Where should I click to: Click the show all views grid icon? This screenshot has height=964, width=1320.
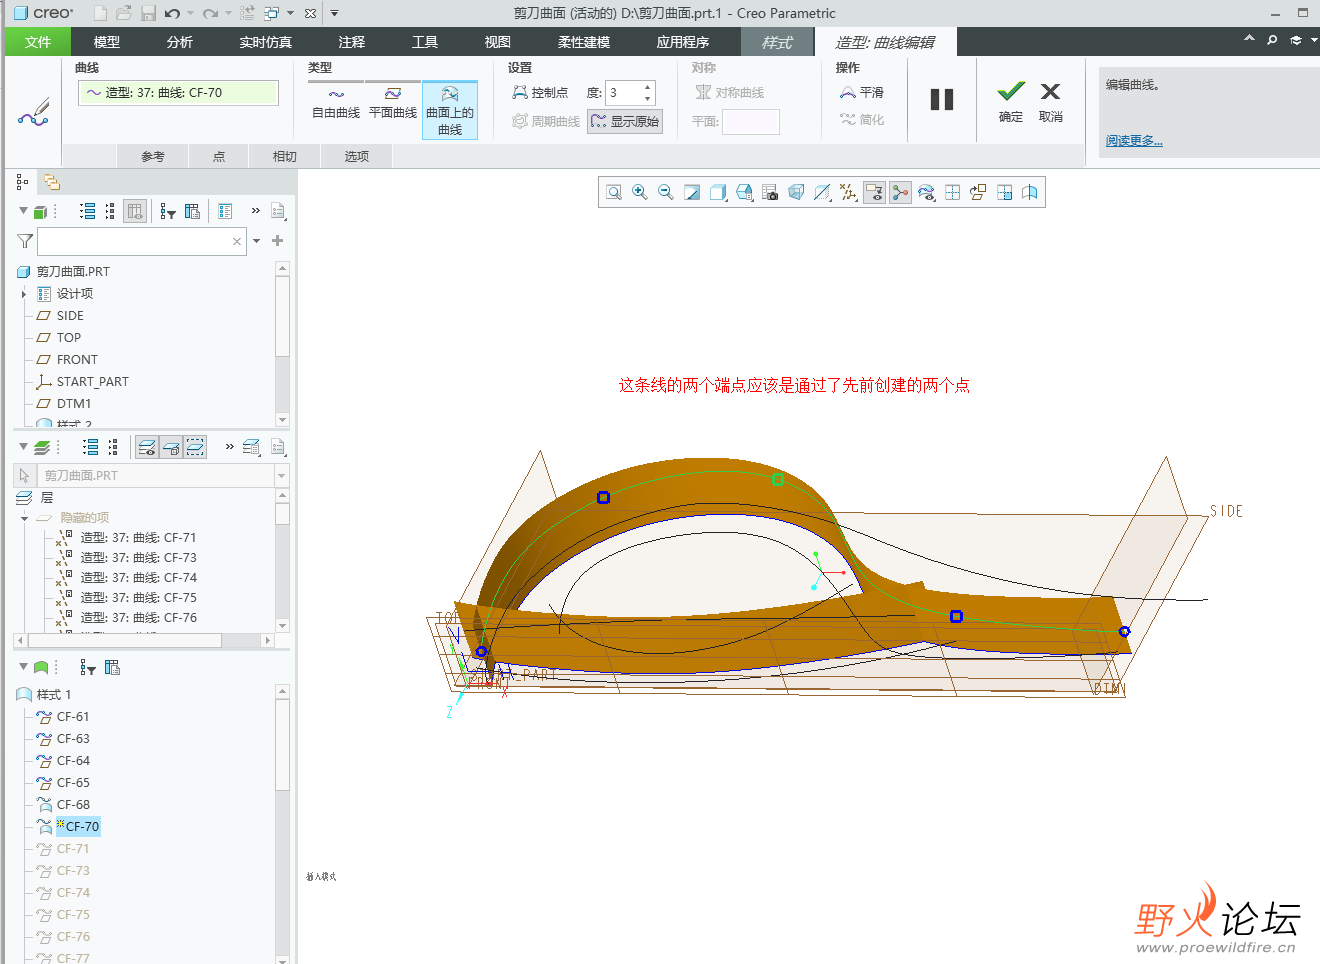coord(952,192)
